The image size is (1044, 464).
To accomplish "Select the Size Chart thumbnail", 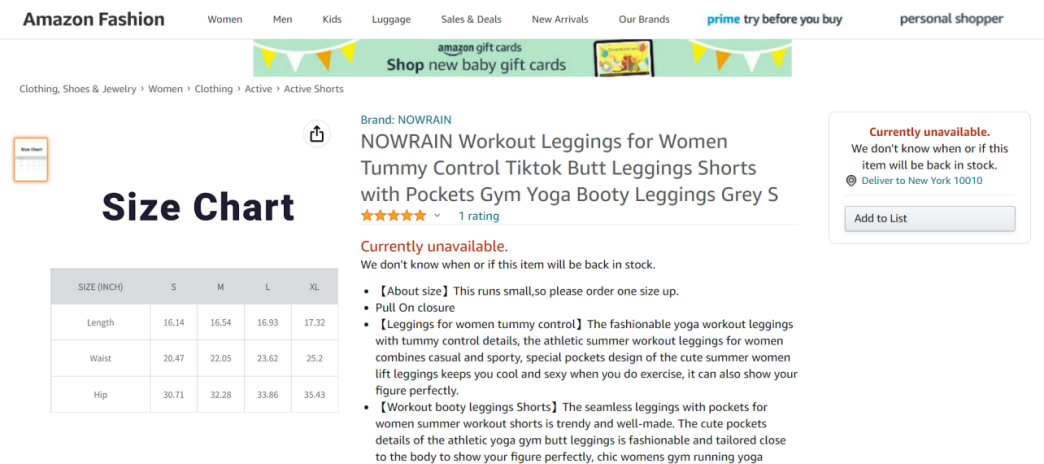I will [31, 160].
